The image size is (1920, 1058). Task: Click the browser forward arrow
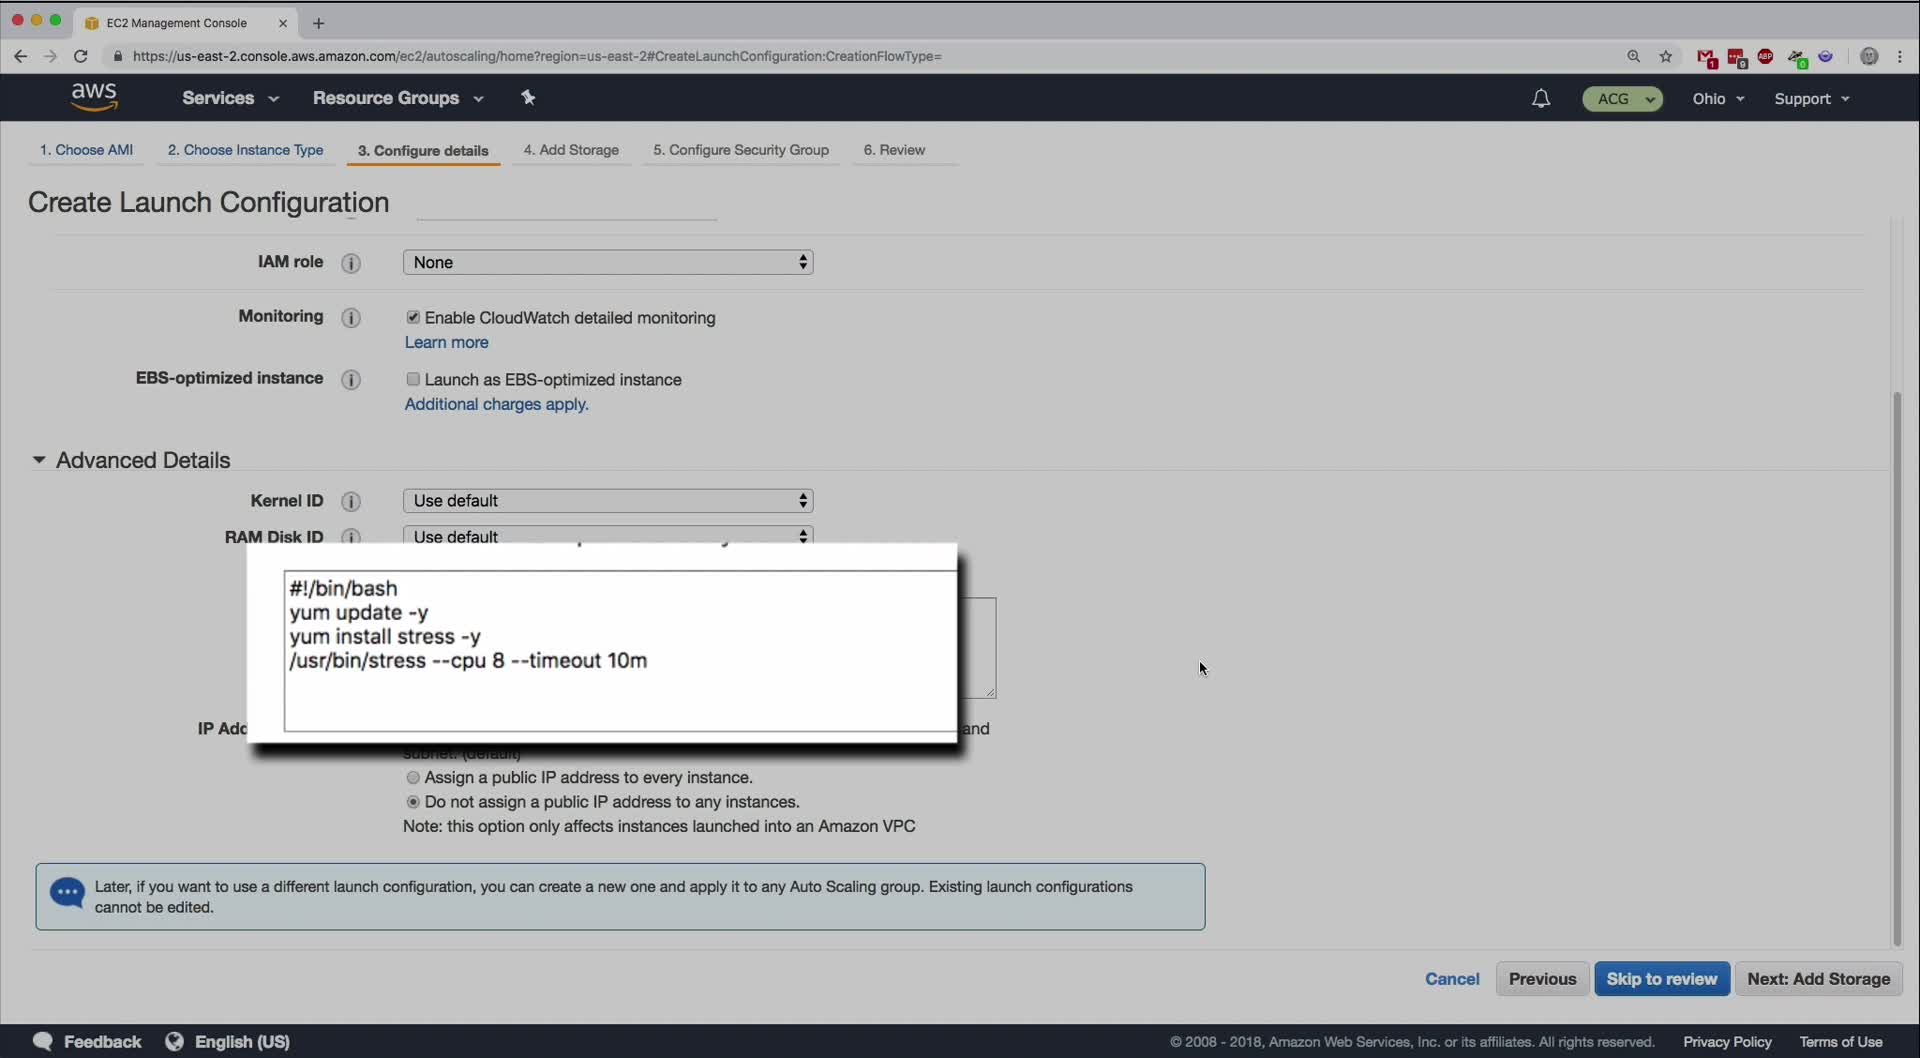[50, 56]
